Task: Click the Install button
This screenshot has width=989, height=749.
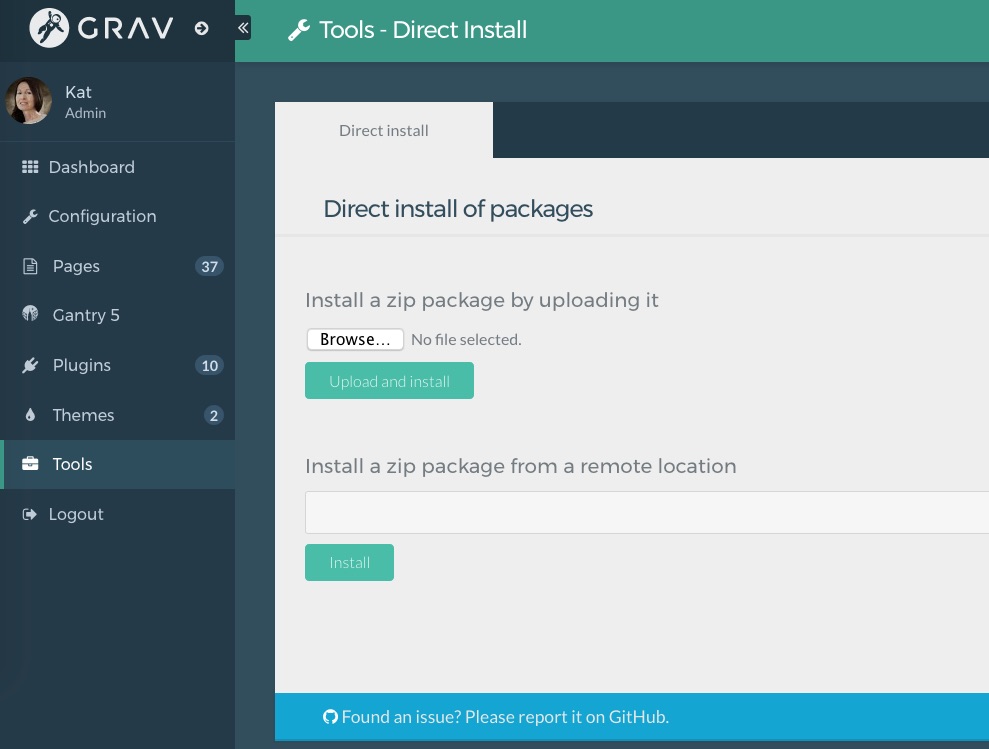Action: coord(349,563)
